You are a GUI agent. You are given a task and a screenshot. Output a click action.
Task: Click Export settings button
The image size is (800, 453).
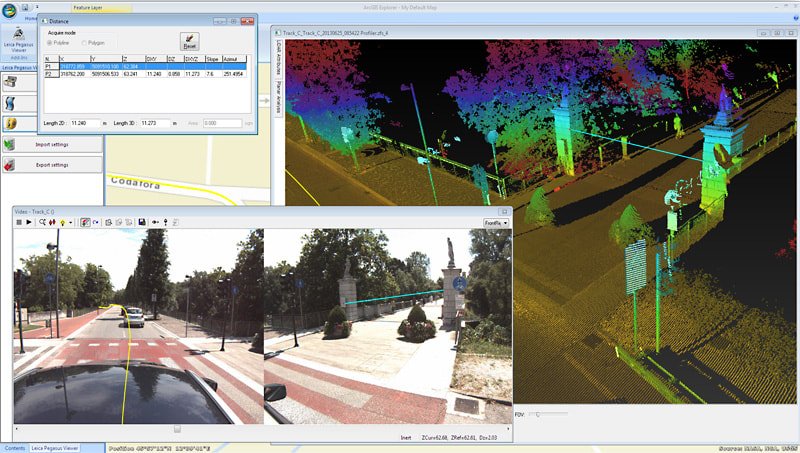pos(52,165)
